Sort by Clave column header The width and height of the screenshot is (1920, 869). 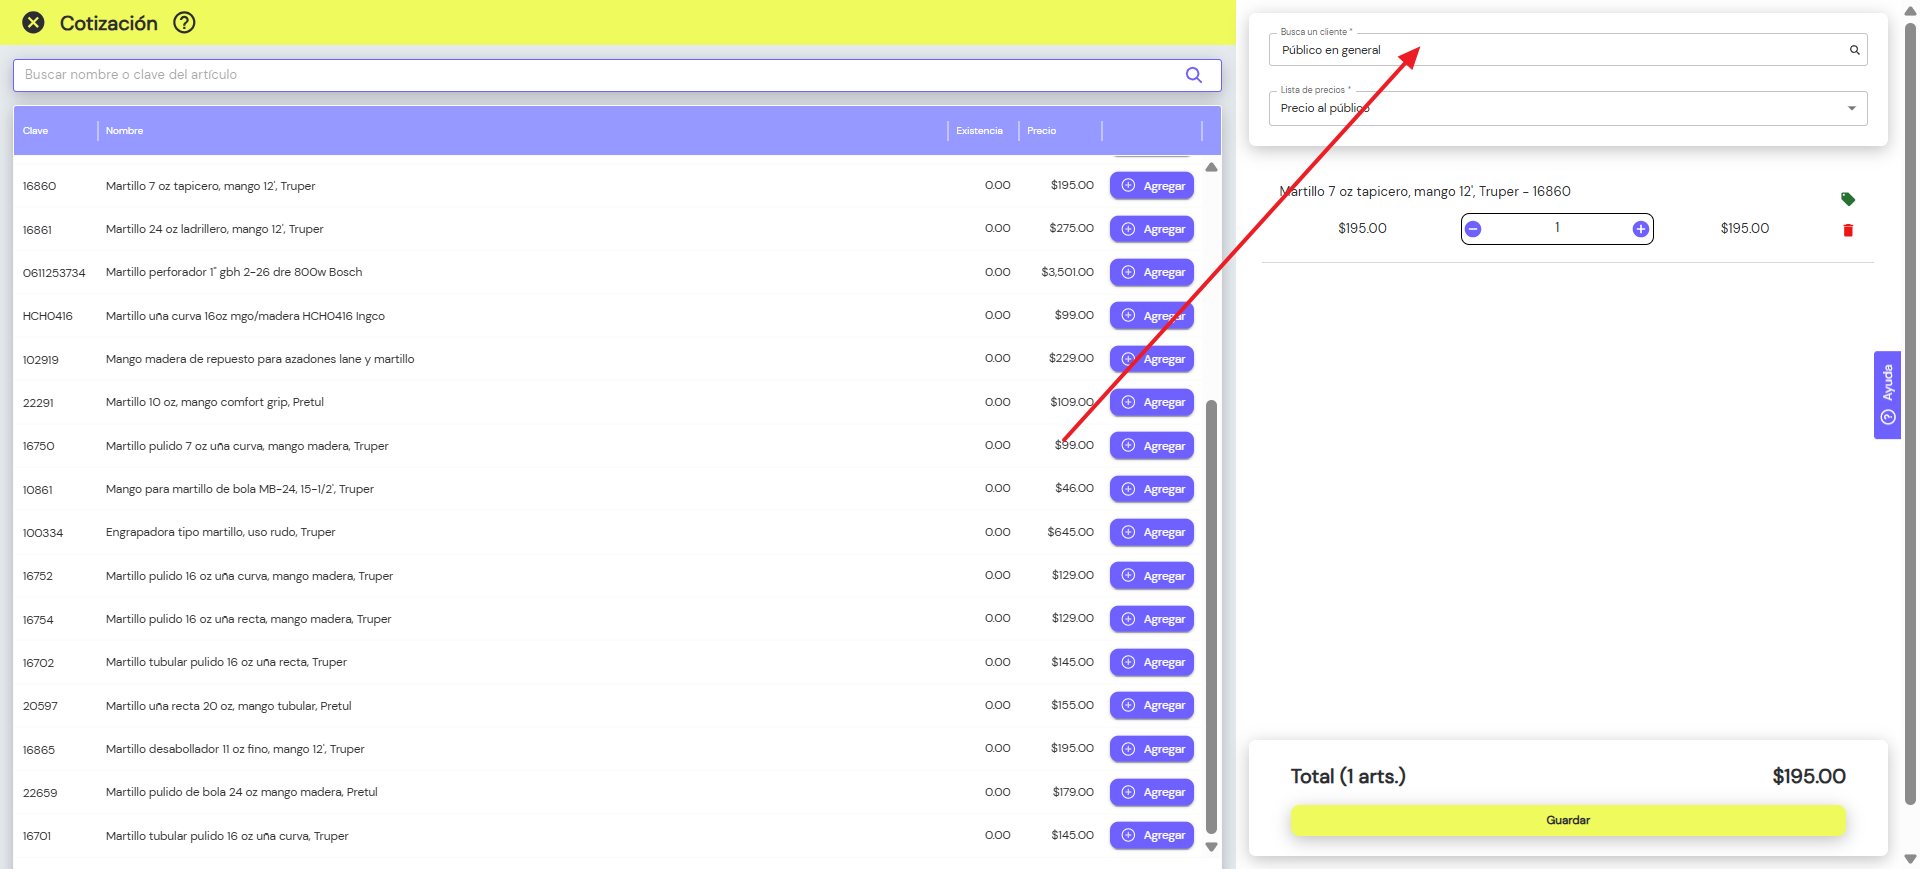pos(36,131)
